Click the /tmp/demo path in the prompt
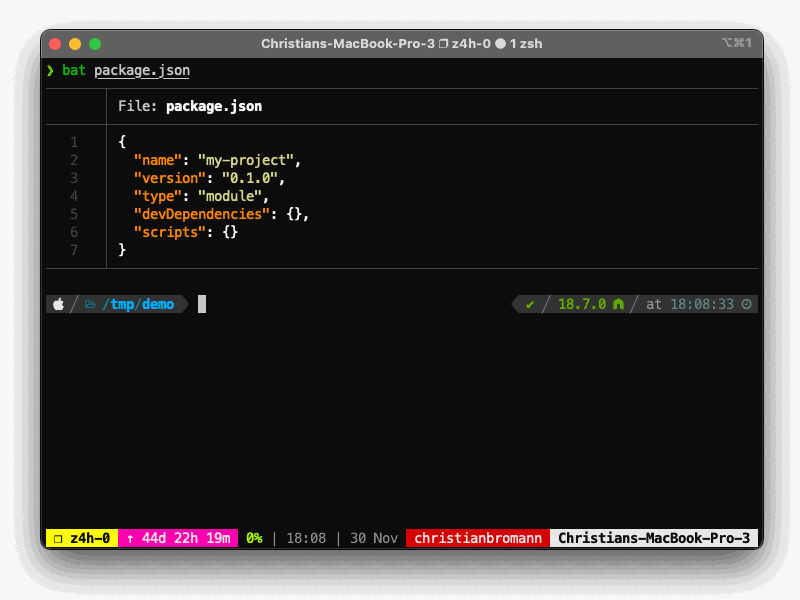This screenshot has width=800, height=600. [x=138, y=304]
